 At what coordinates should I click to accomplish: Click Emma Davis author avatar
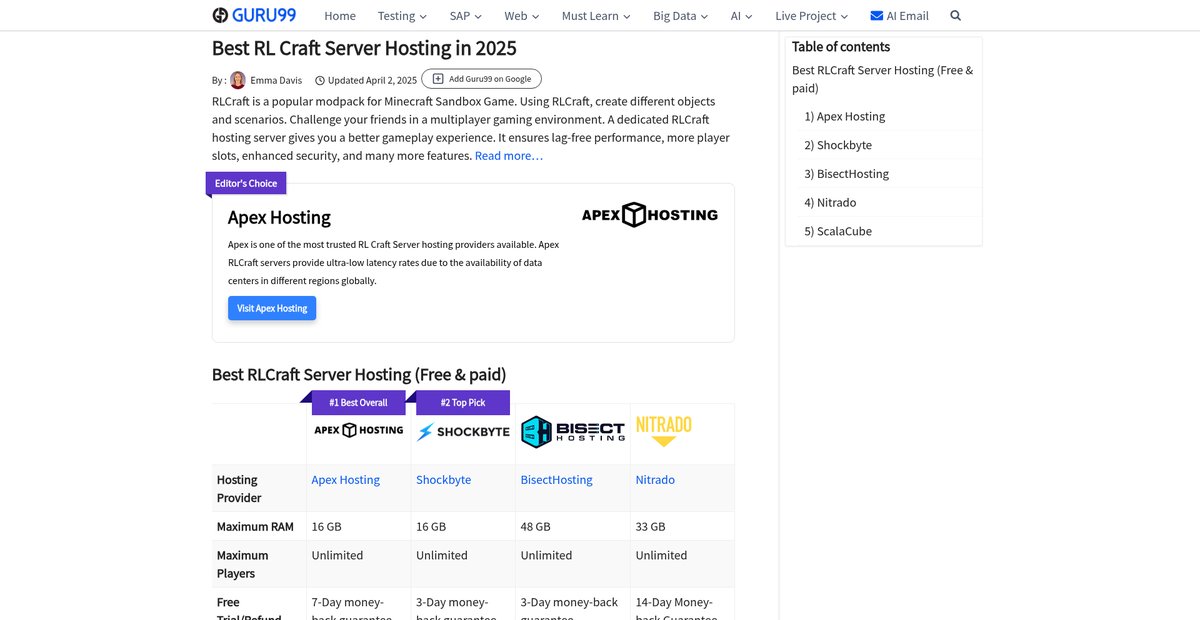pos(238,80)
